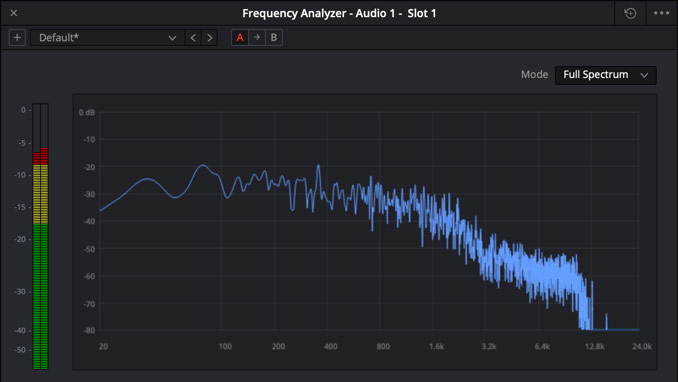This screenshot has width=678, height=382.
Task: Click the -40 graph axis label
Action: pyautogui.click(x=89, y=221)
